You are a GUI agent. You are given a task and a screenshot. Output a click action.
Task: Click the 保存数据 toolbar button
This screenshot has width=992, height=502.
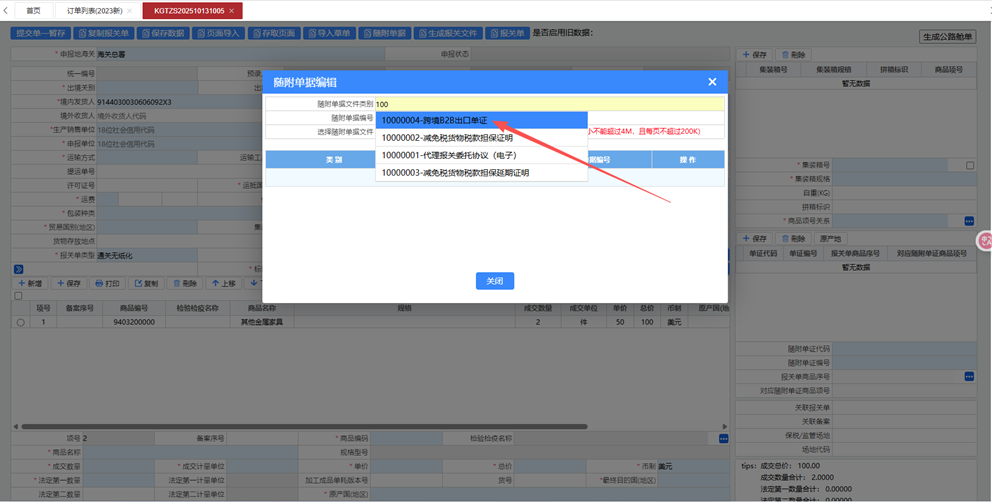[163, 33]
